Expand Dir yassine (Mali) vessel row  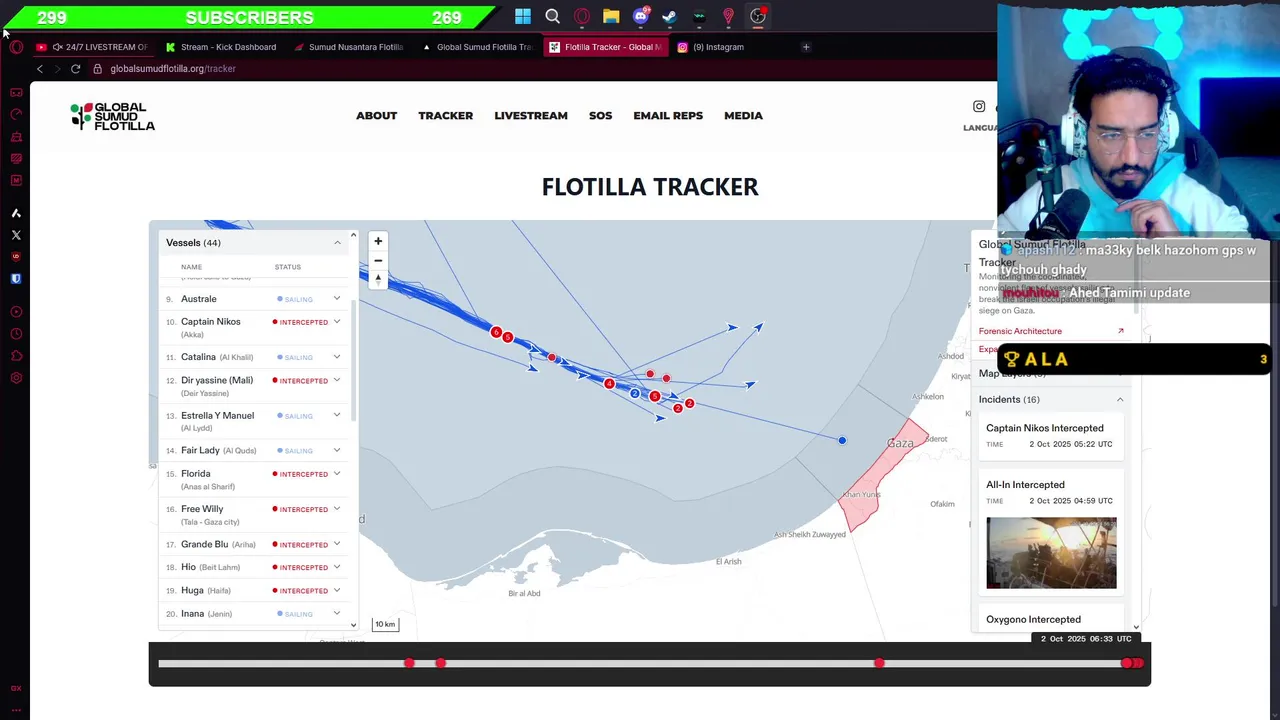pos(337,380)
